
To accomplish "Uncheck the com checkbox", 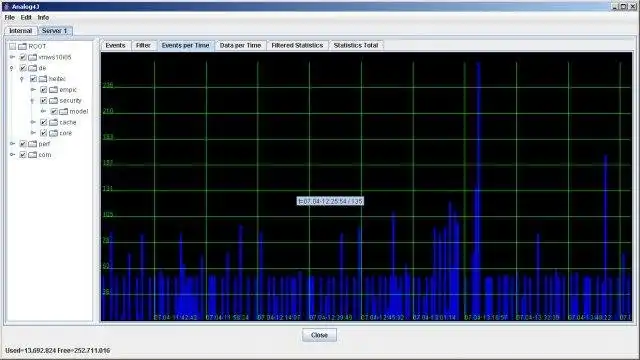I will (x=23, y=155).
